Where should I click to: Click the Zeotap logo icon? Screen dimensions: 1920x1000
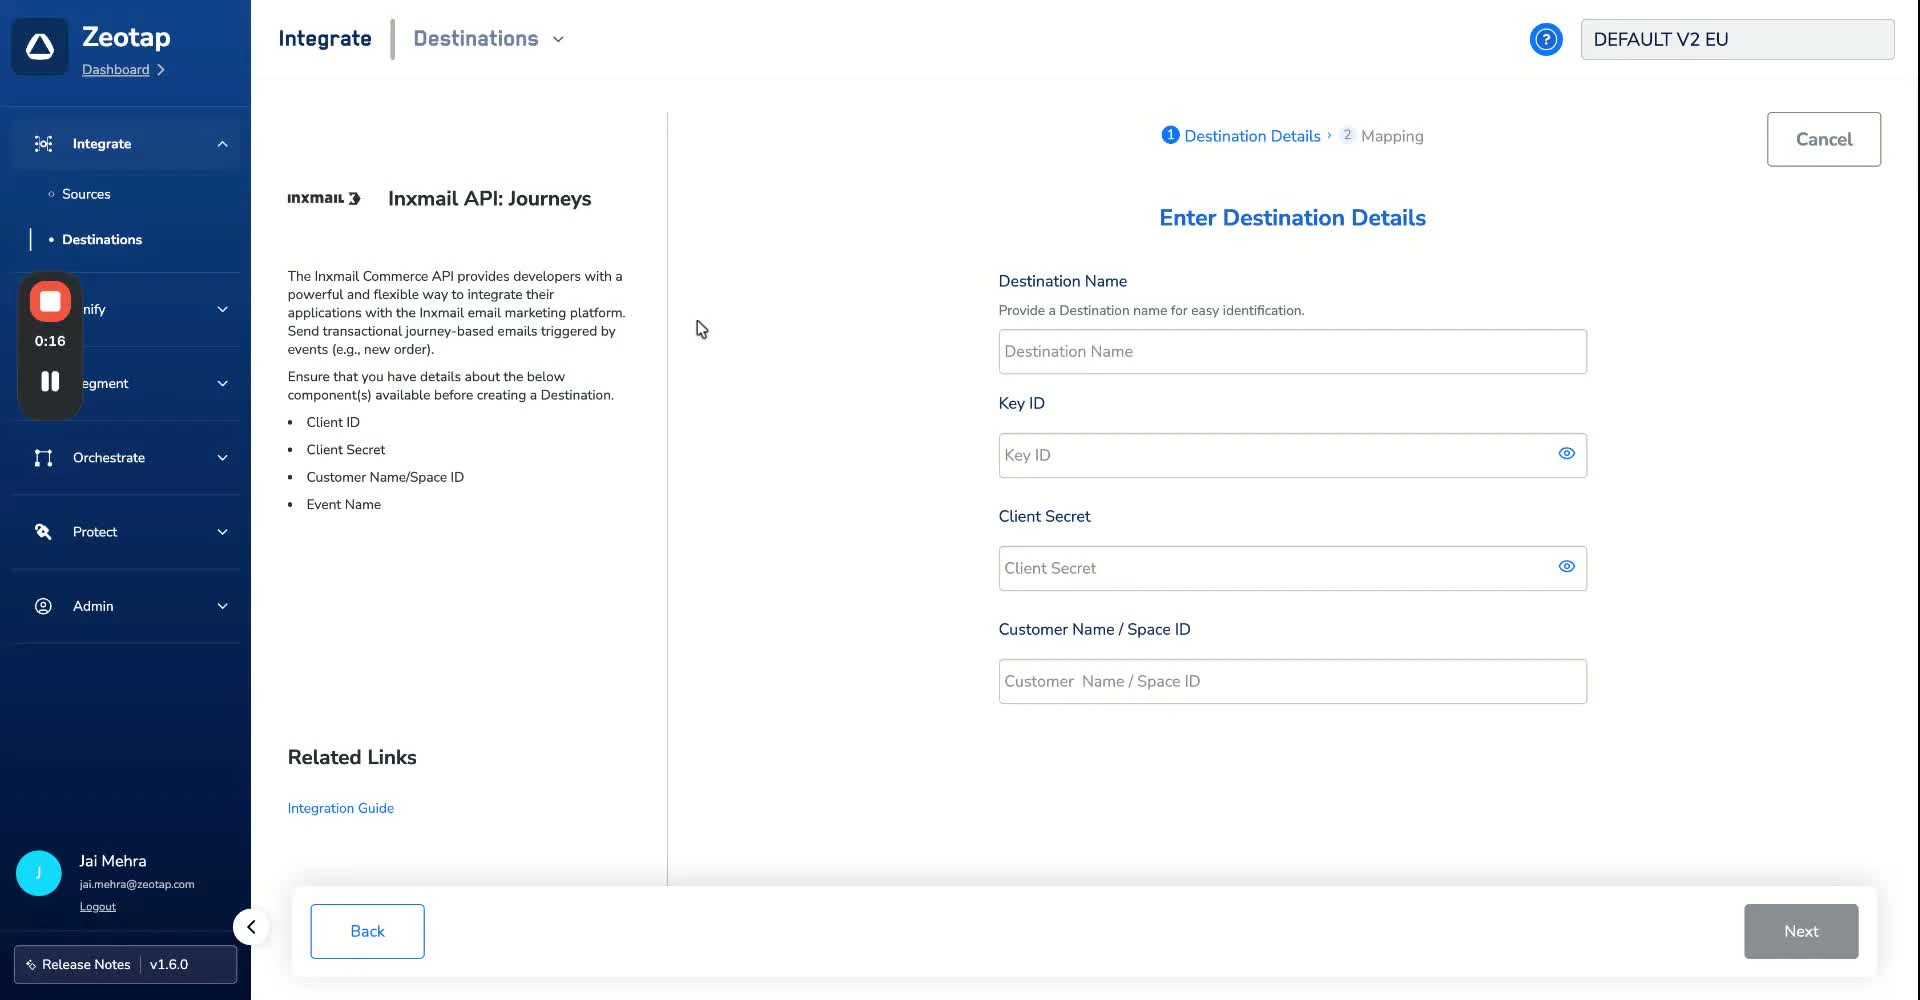(x=40, y=46)
